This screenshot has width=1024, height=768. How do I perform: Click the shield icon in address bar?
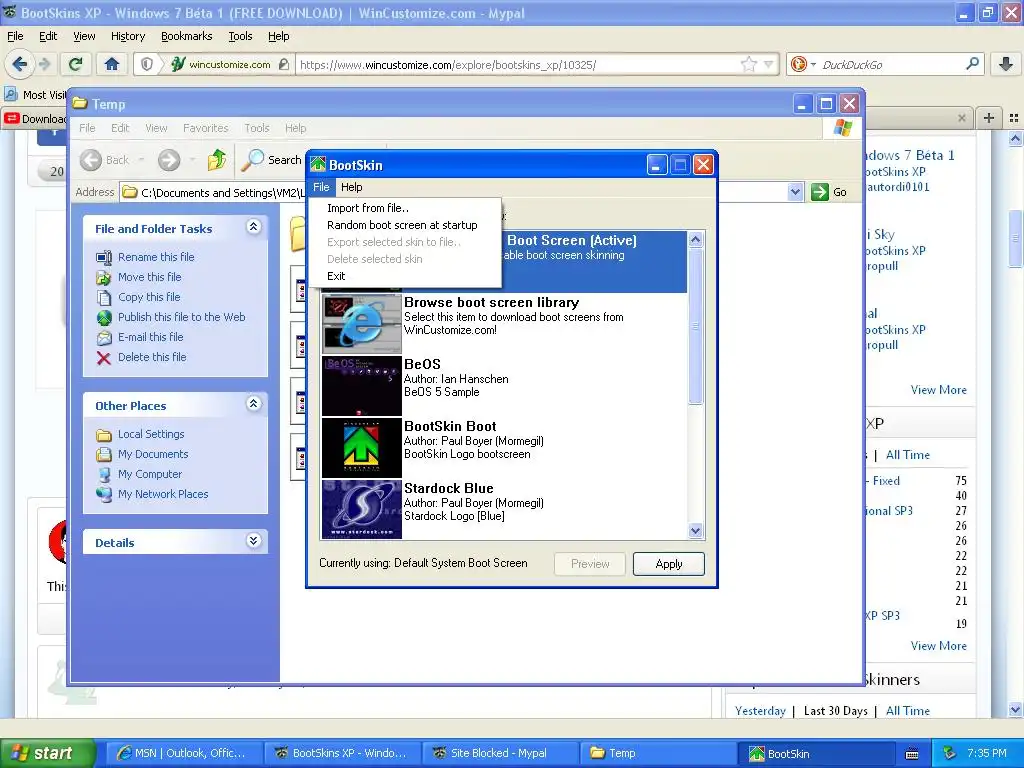pyautogui.click(x=147, y=64)
